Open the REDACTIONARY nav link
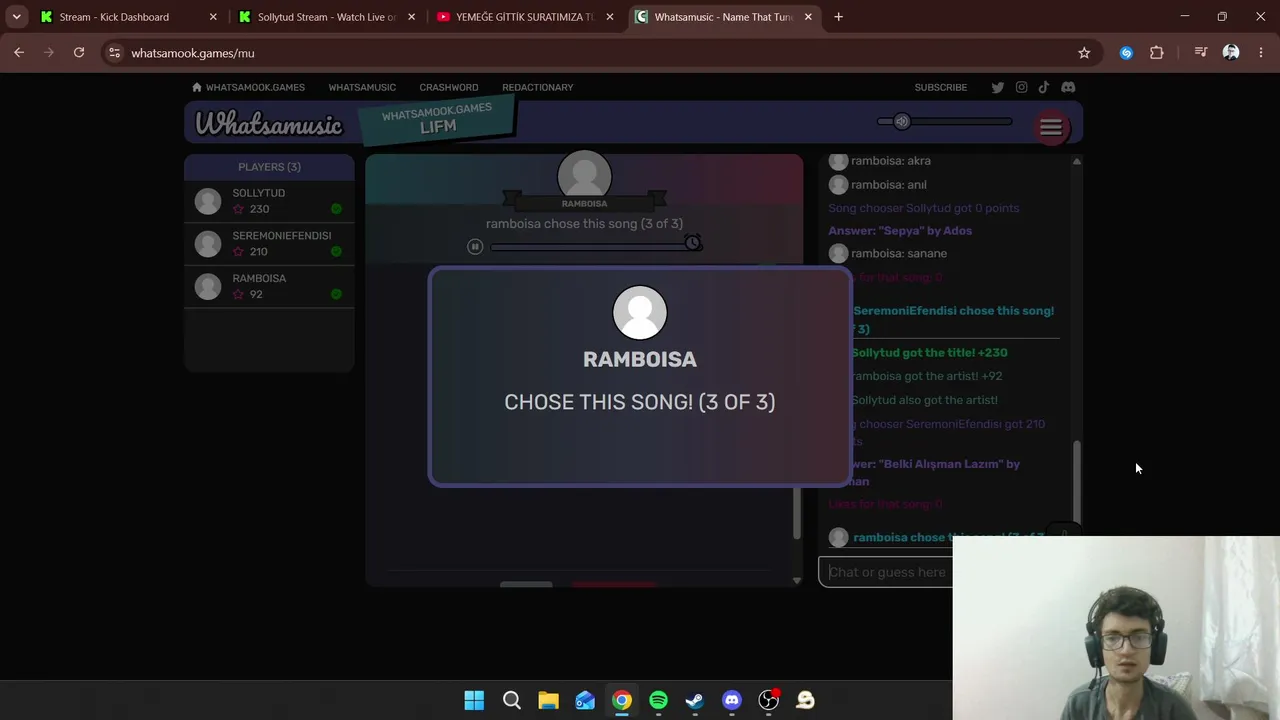The height and width of the screenshot is (720, 1280). point(538,87)
